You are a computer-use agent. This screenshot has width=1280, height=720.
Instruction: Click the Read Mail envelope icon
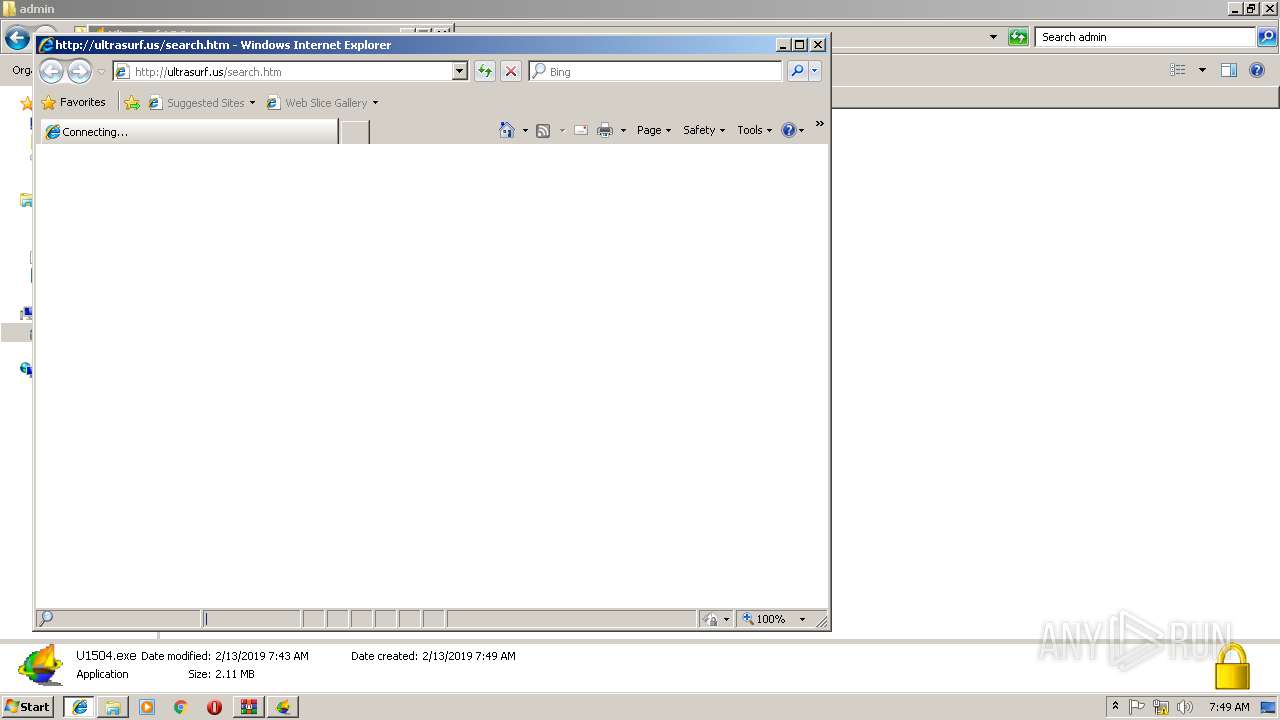point(581,130)
